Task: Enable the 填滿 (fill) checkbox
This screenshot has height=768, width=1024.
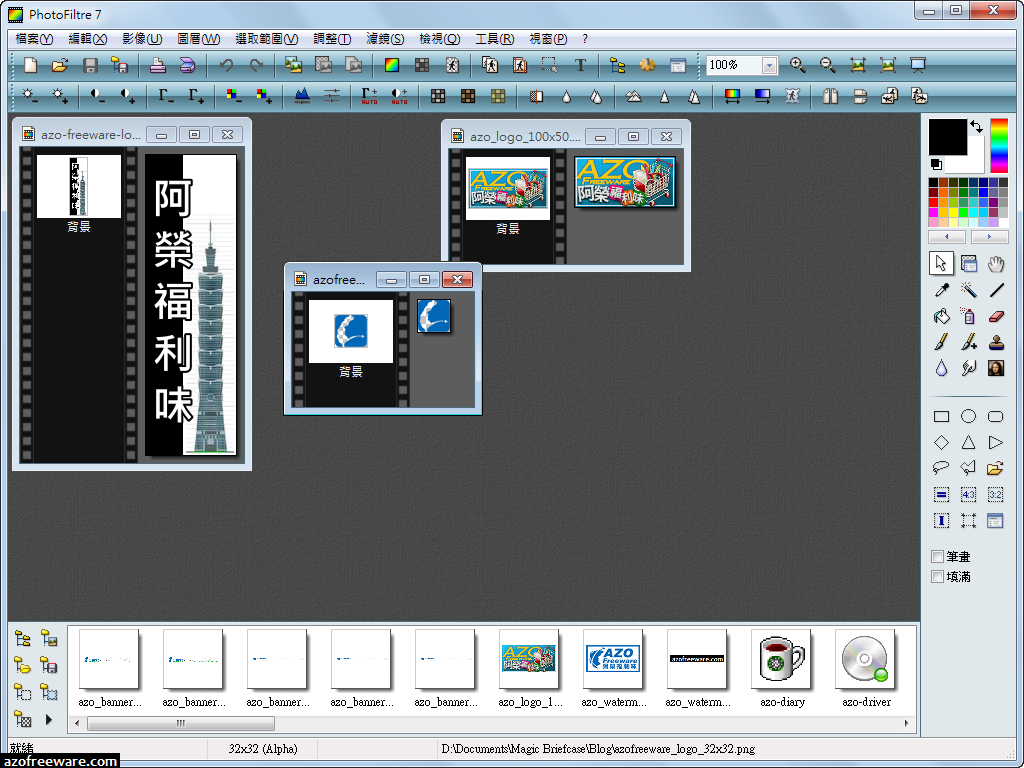Action: [937, 576]
